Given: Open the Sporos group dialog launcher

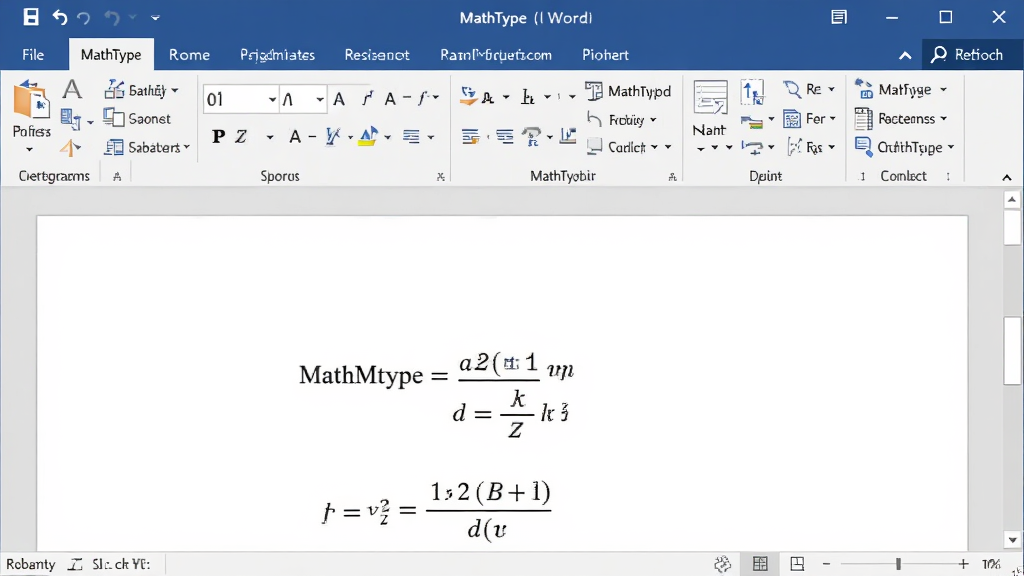Looking at the screenshot, I should click(441, 176).
